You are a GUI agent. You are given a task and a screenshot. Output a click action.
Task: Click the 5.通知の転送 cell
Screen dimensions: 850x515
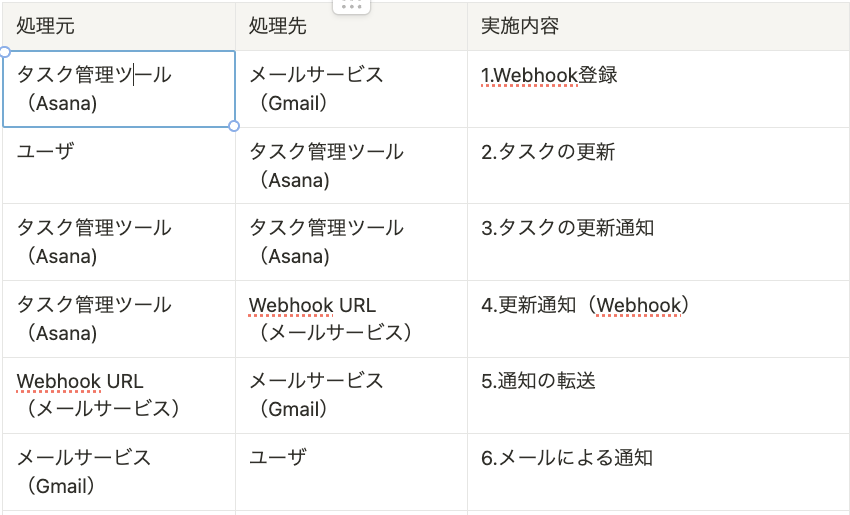pyautogui.click(x=659, y=395)
